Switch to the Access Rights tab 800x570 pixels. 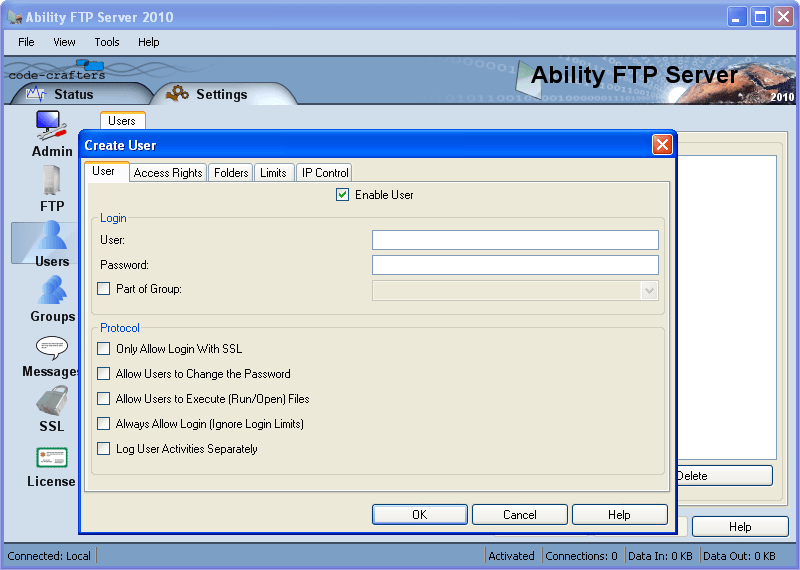point(168,173)
